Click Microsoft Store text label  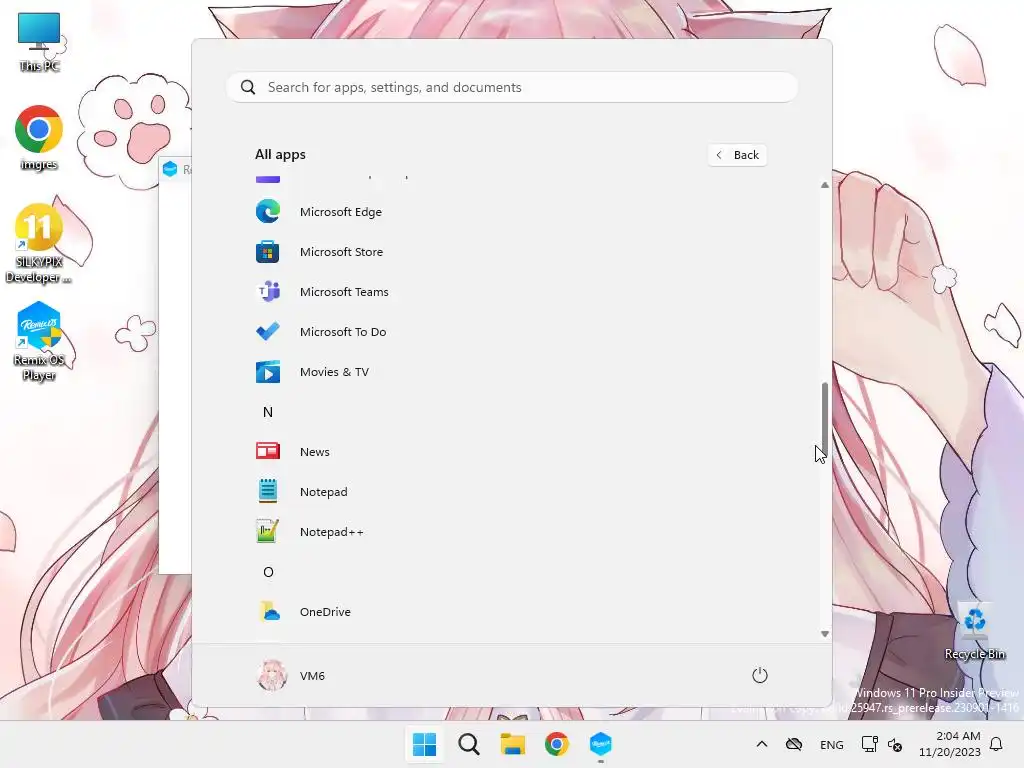coord(342,251)
